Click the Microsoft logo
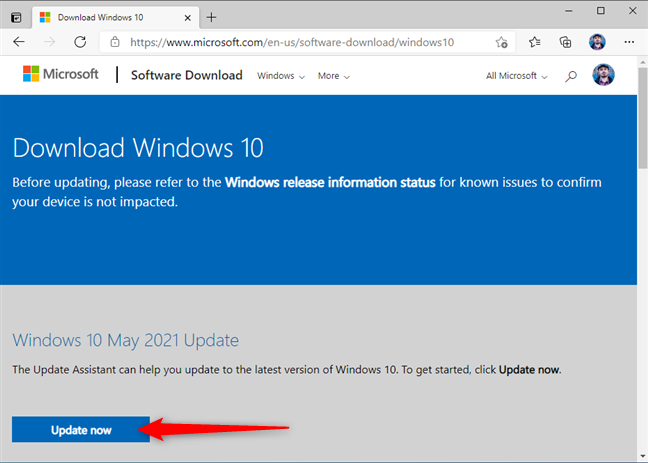648x463 pixels. (x=60, y=75)
